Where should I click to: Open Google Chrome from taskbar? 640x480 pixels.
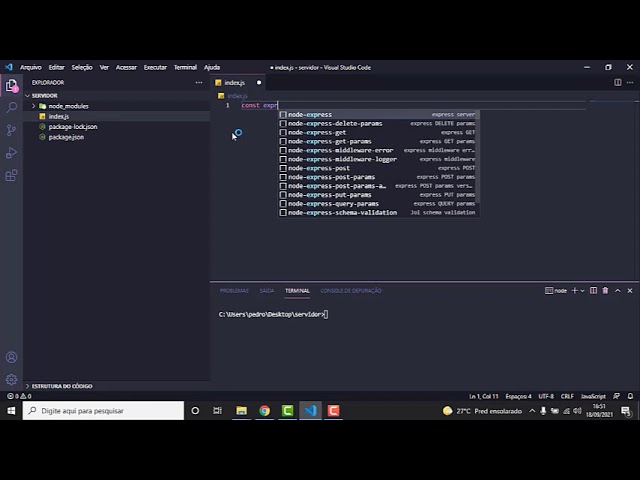[264, 411]
